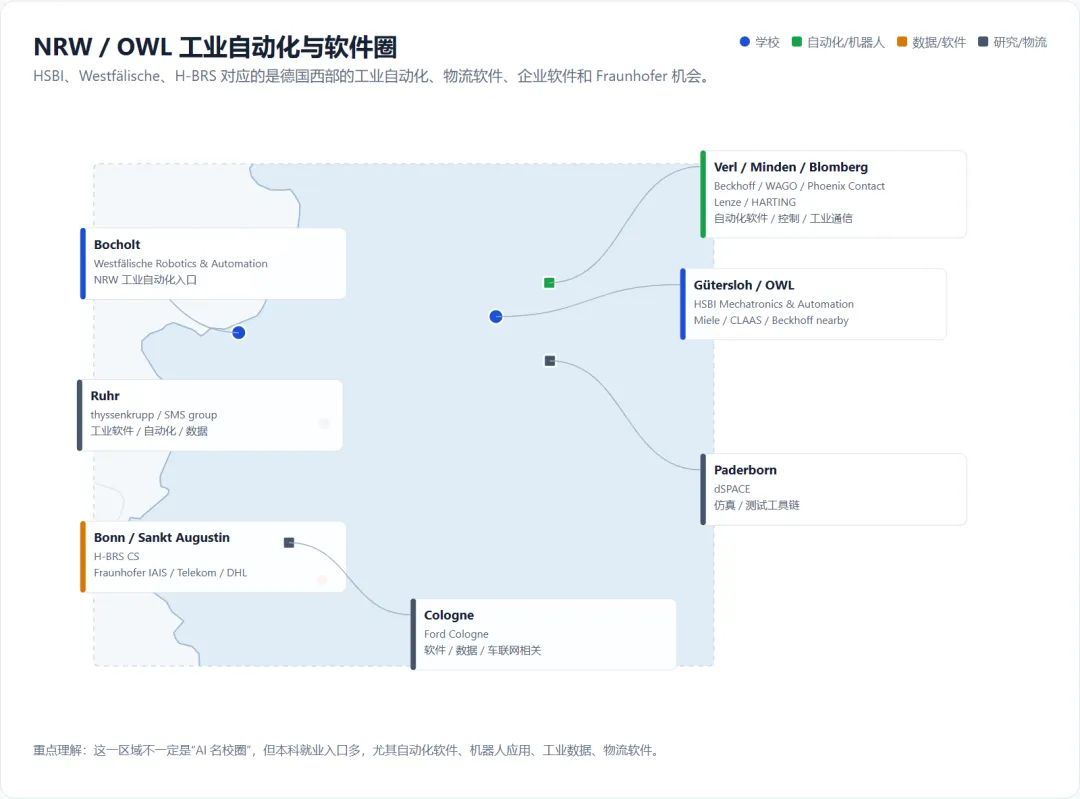Screen dimensions: 1080x799
Task: Click the 学校 legend label
Action: pyautogui.click(x=767, y=43)
